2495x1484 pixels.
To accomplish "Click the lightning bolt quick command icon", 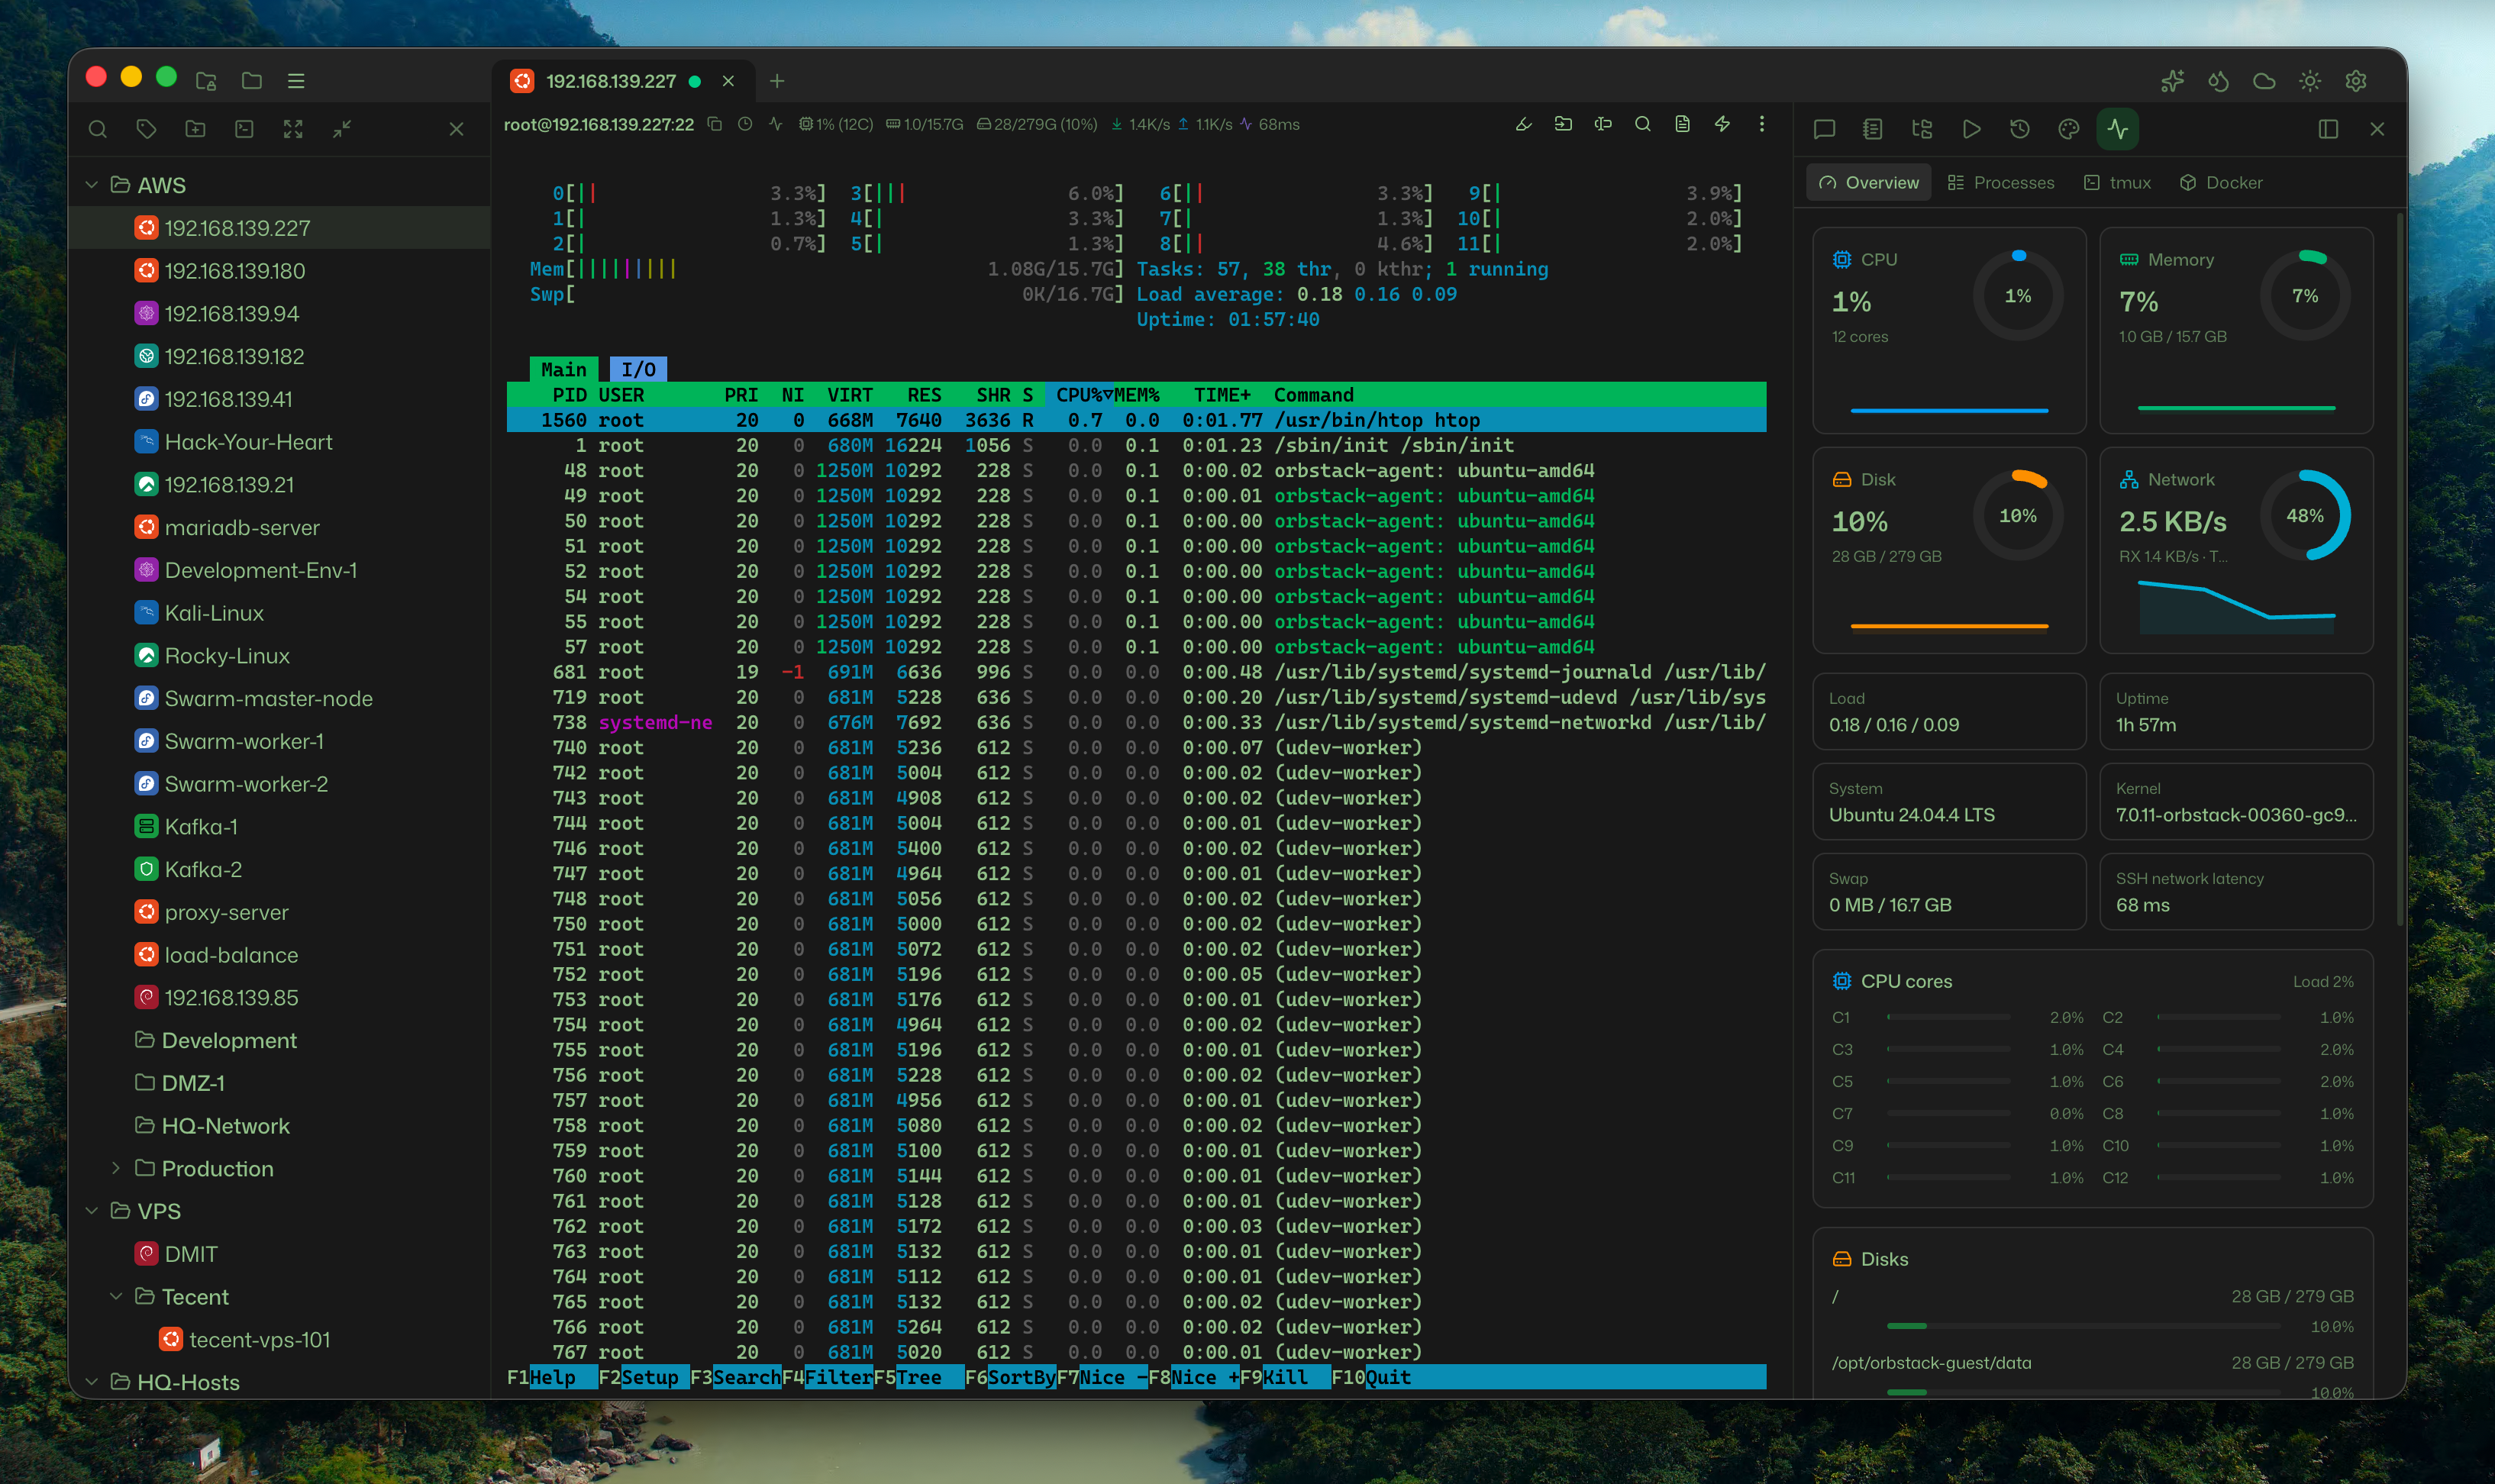I will pyautogui.click(x=1722, y=124).
